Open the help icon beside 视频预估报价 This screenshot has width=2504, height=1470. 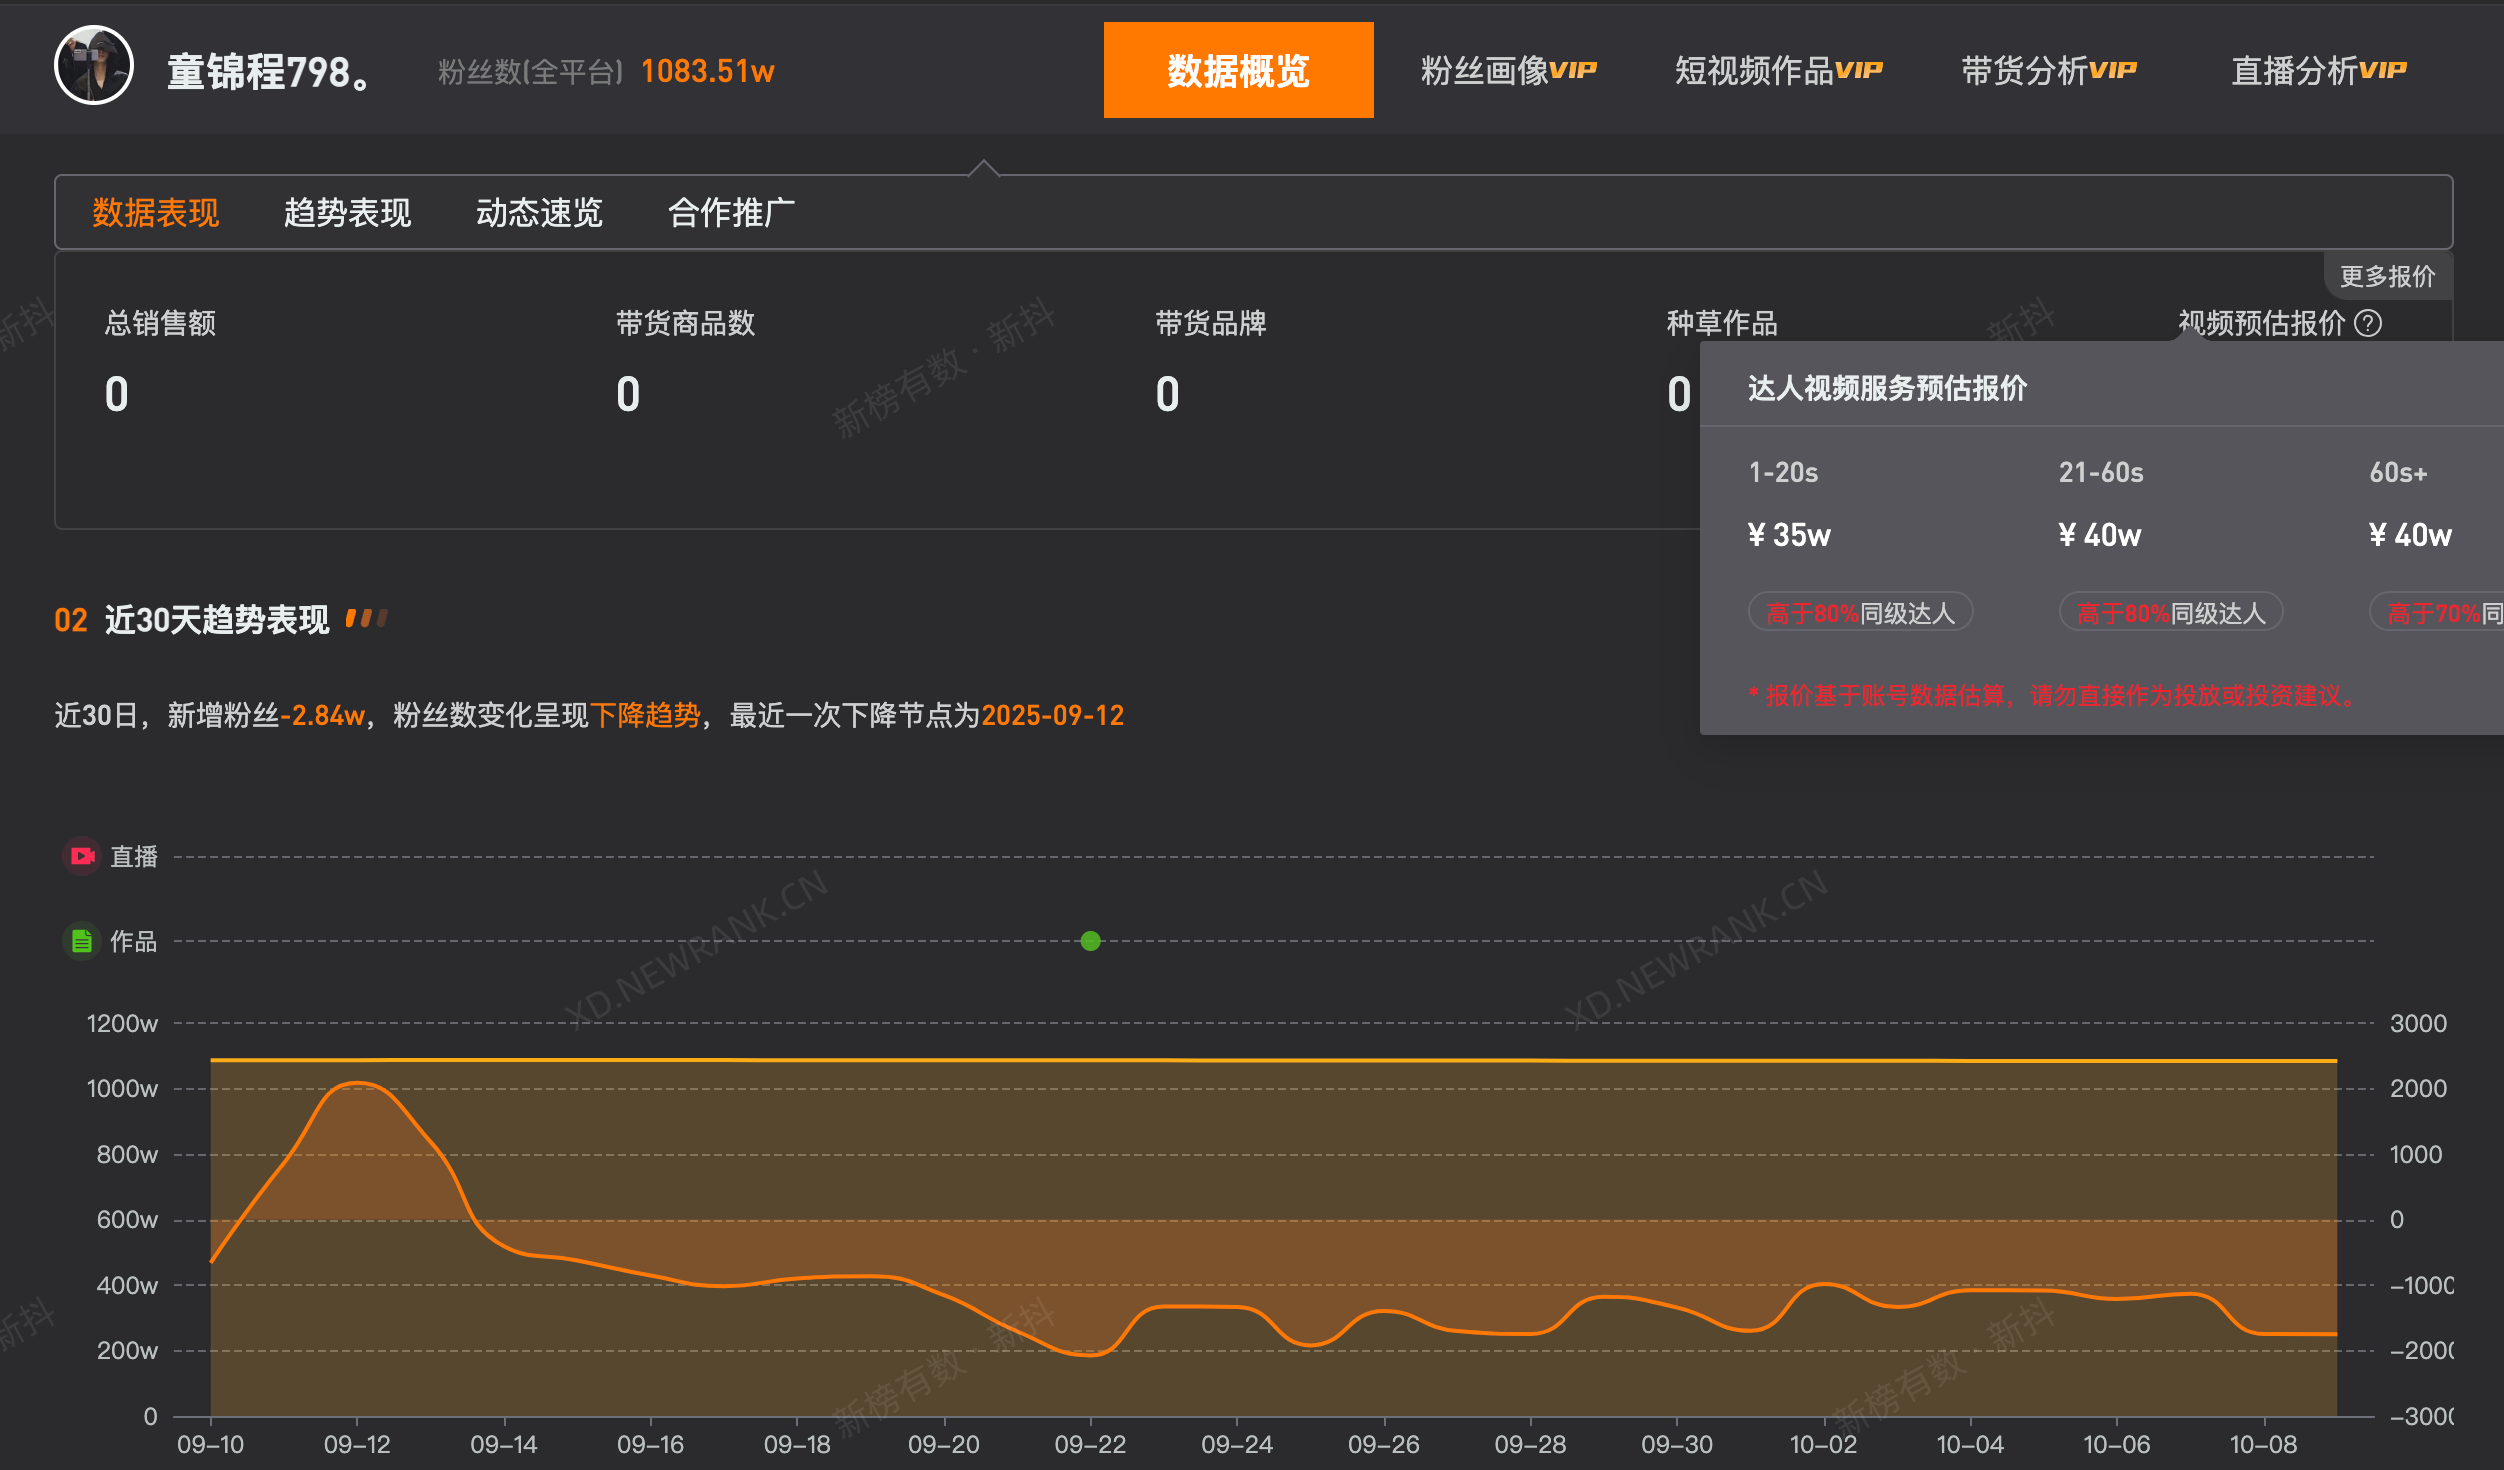pos(2368,323)
